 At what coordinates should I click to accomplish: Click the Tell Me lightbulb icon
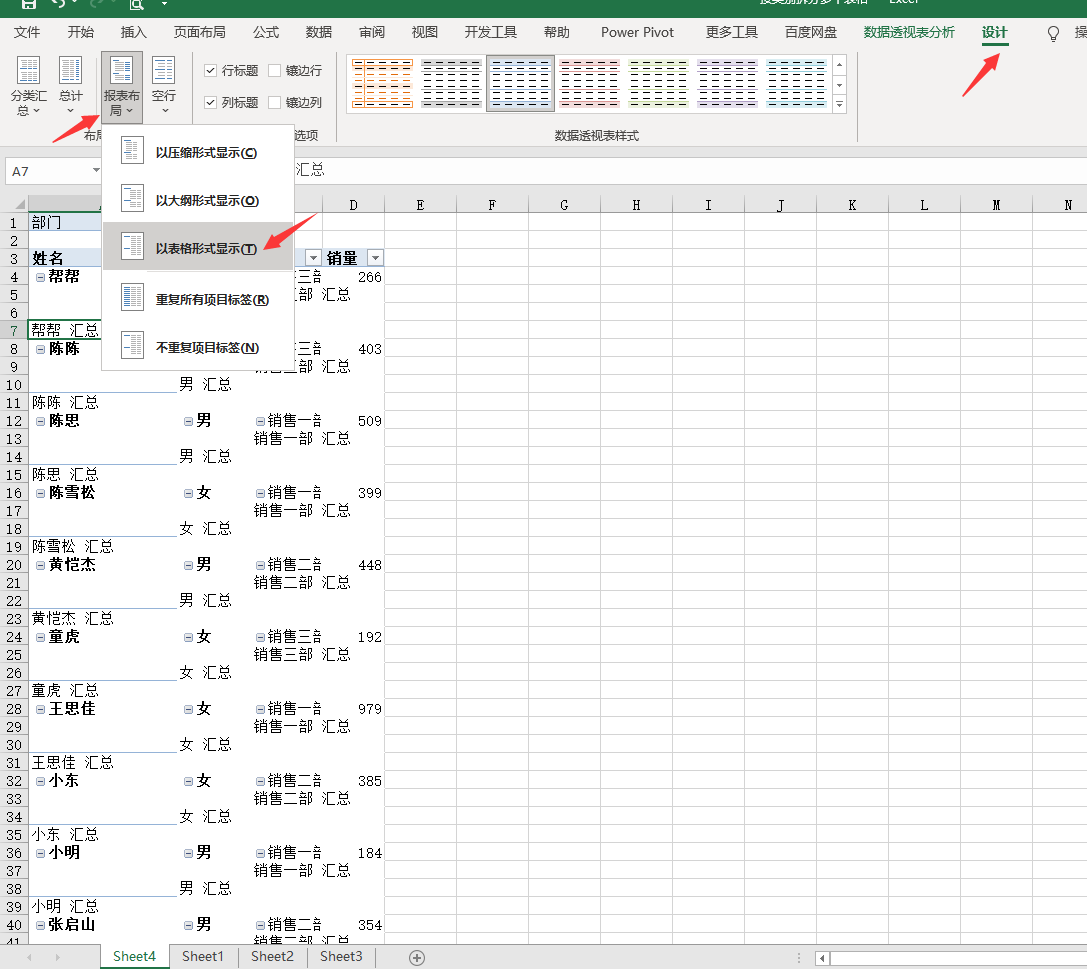click(1053, 33)
